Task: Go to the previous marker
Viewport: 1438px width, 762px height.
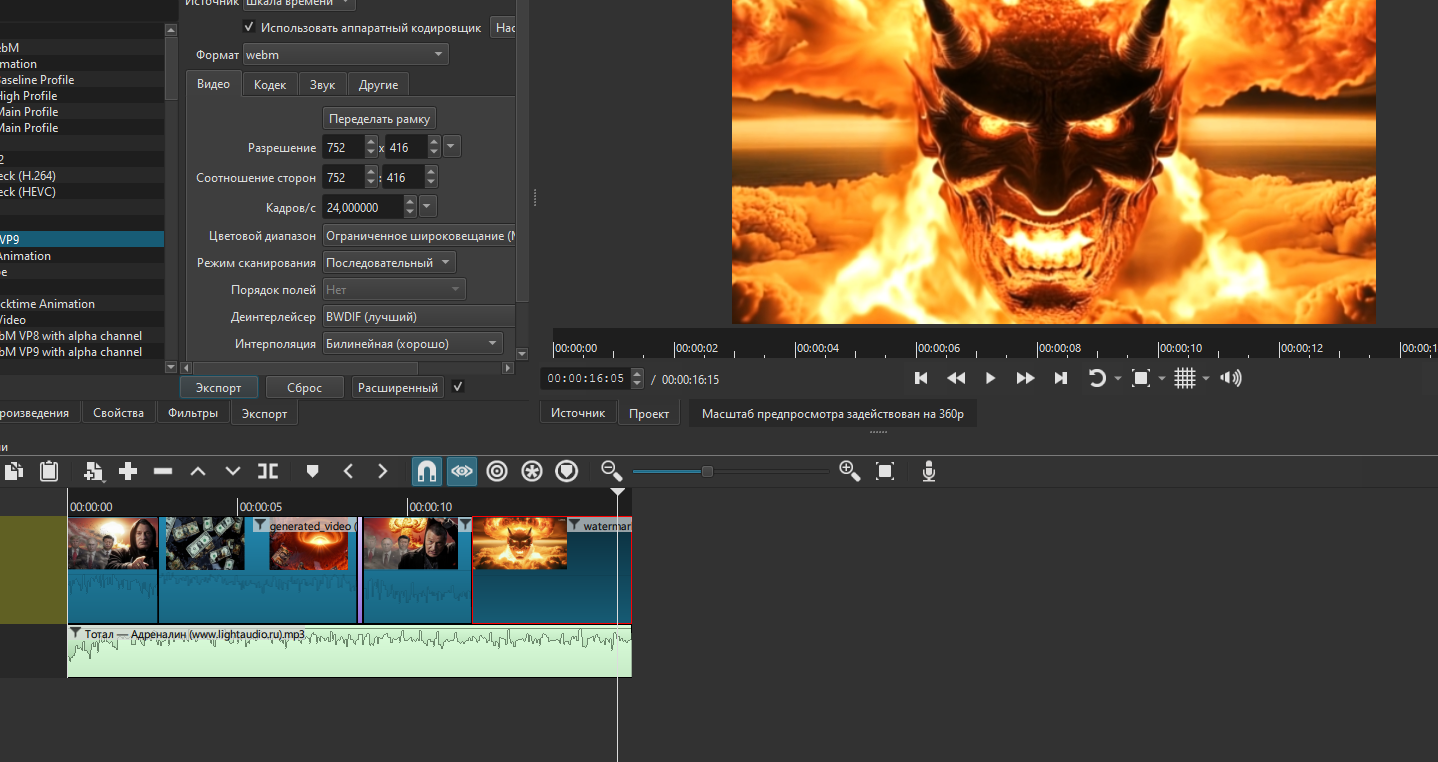Action: 348,471
